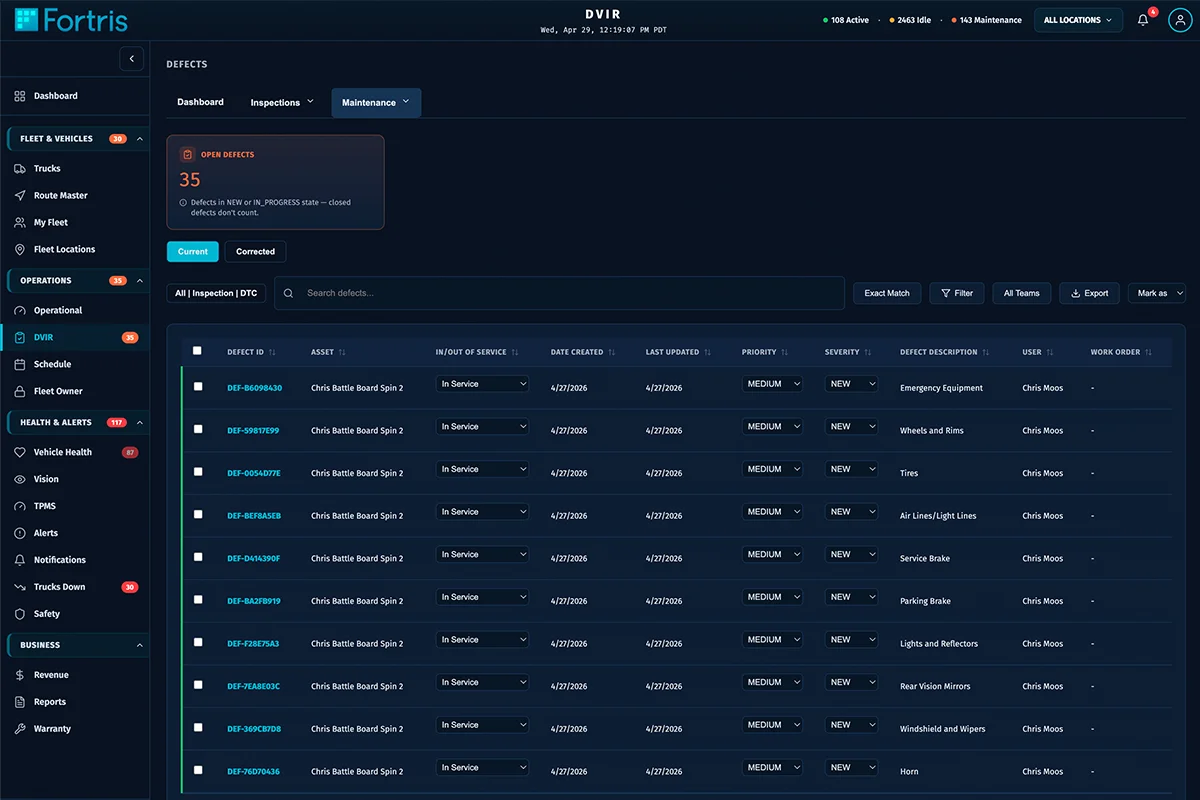Click the Dashboard grid icon in the sidebar
1200x800 pixels.
pos(20,96)
